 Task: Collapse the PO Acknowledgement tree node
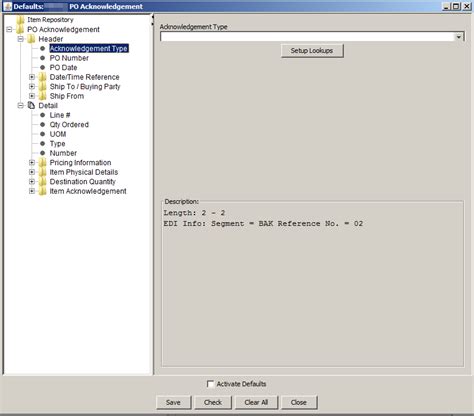tap(9, 30)
